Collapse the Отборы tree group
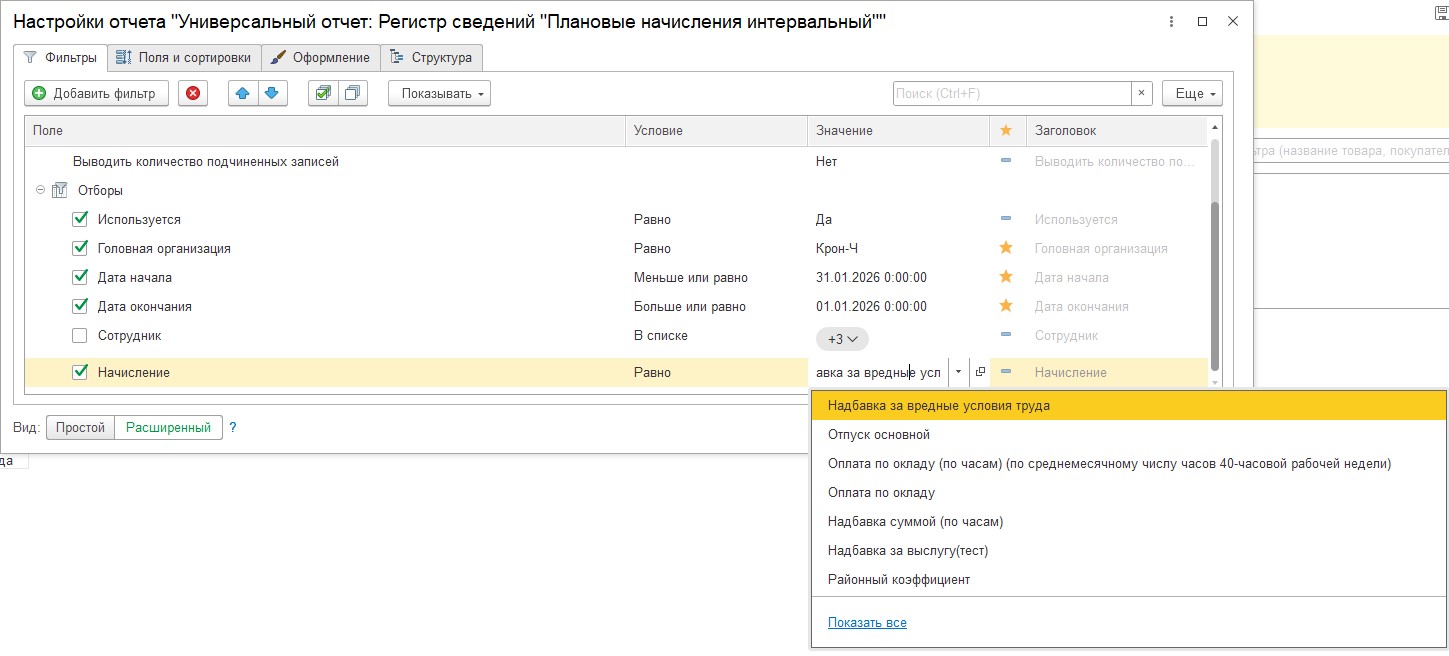 pos(40,190)
